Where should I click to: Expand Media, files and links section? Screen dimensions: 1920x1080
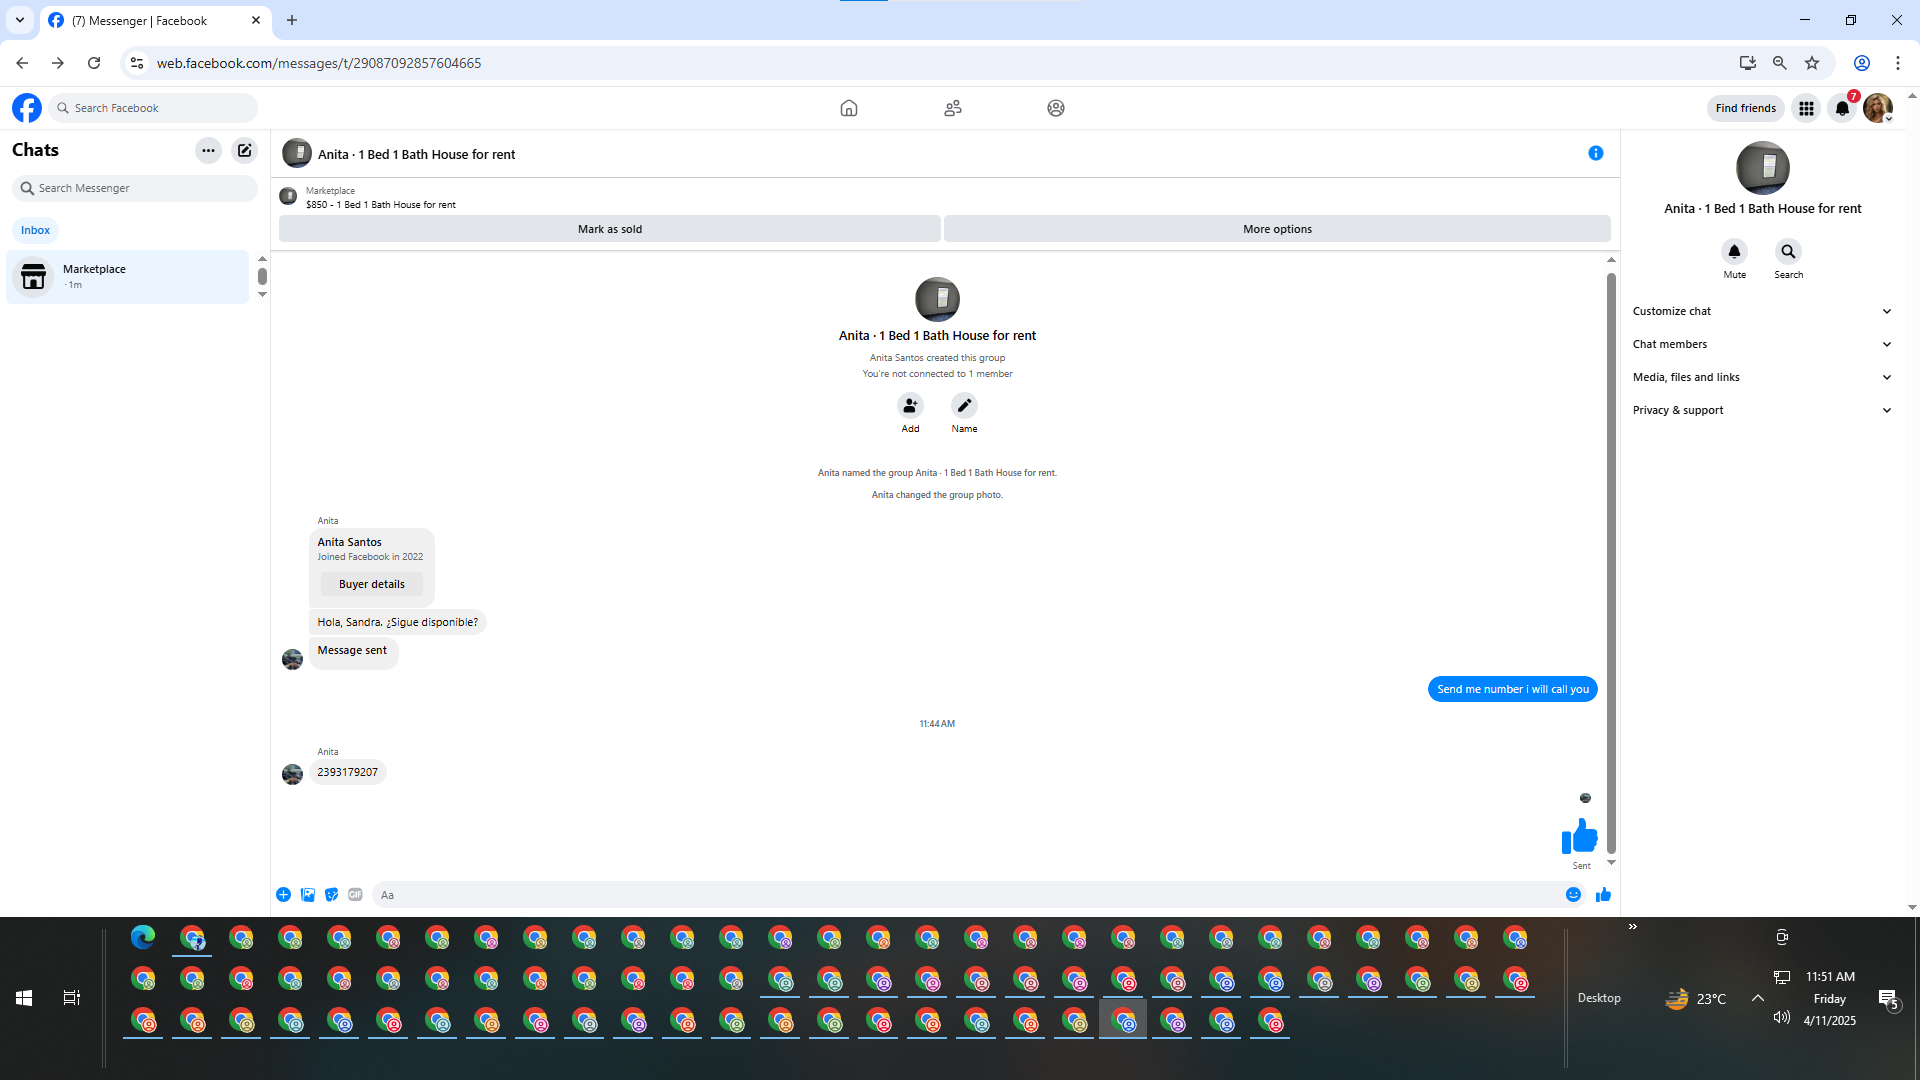[x=1762, y=377]
